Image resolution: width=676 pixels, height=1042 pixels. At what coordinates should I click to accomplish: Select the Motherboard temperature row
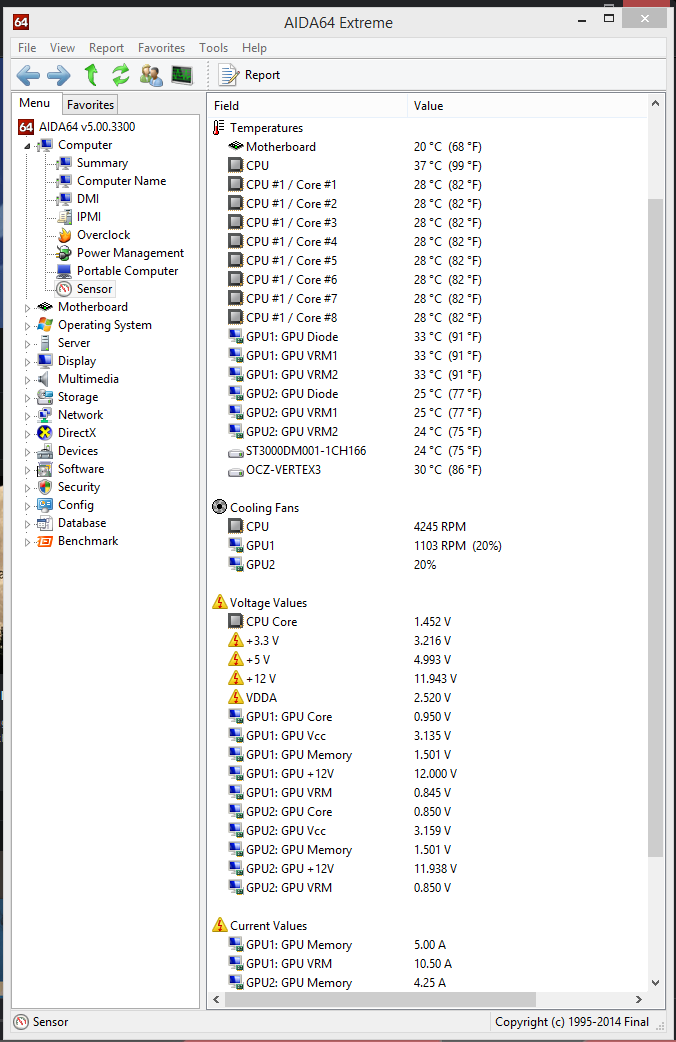coord(429,147)
